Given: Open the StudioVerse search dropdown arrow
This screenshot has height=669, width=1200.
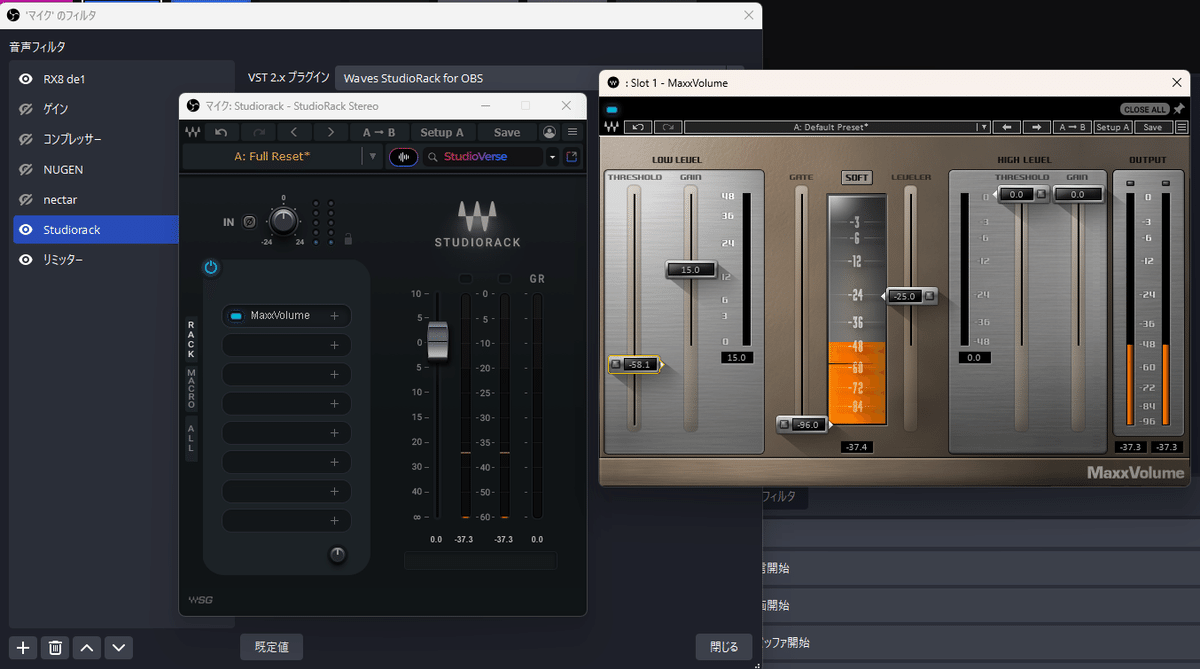Looking at the screenshot, I should (553, 157).
